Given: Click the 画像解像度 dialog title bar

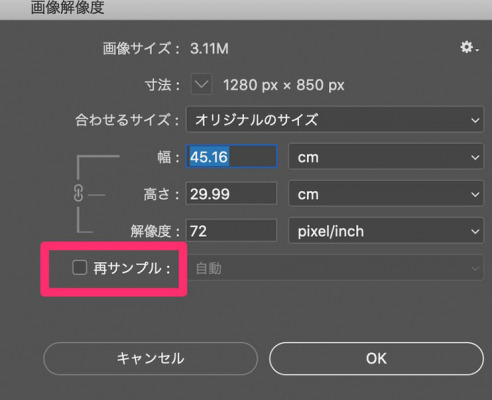Looking at the screenshot, I should coord(246,8).
